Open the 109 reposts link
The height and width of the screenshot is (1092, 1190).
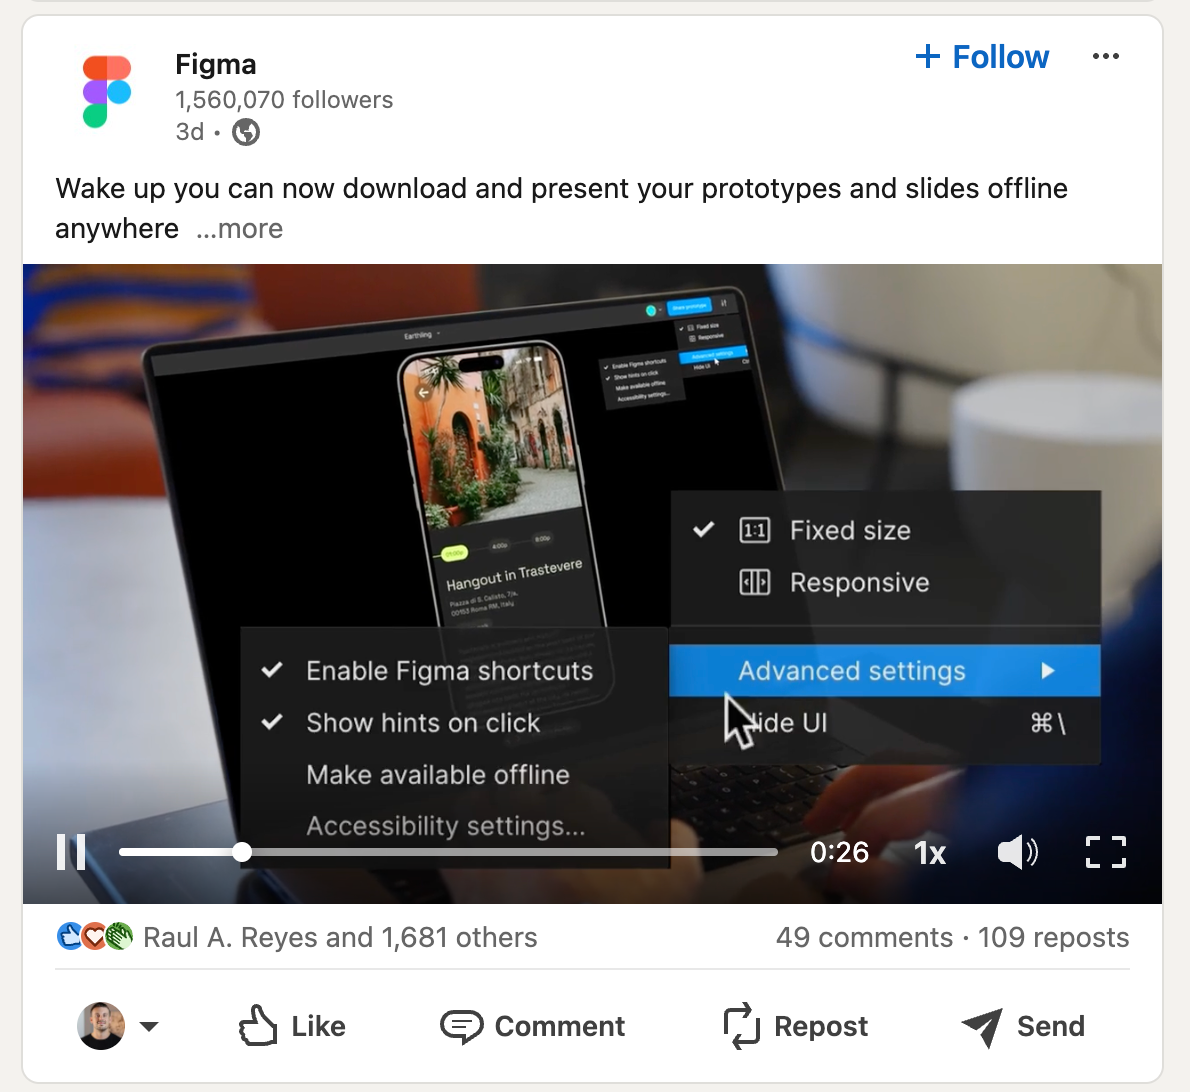1053,937
